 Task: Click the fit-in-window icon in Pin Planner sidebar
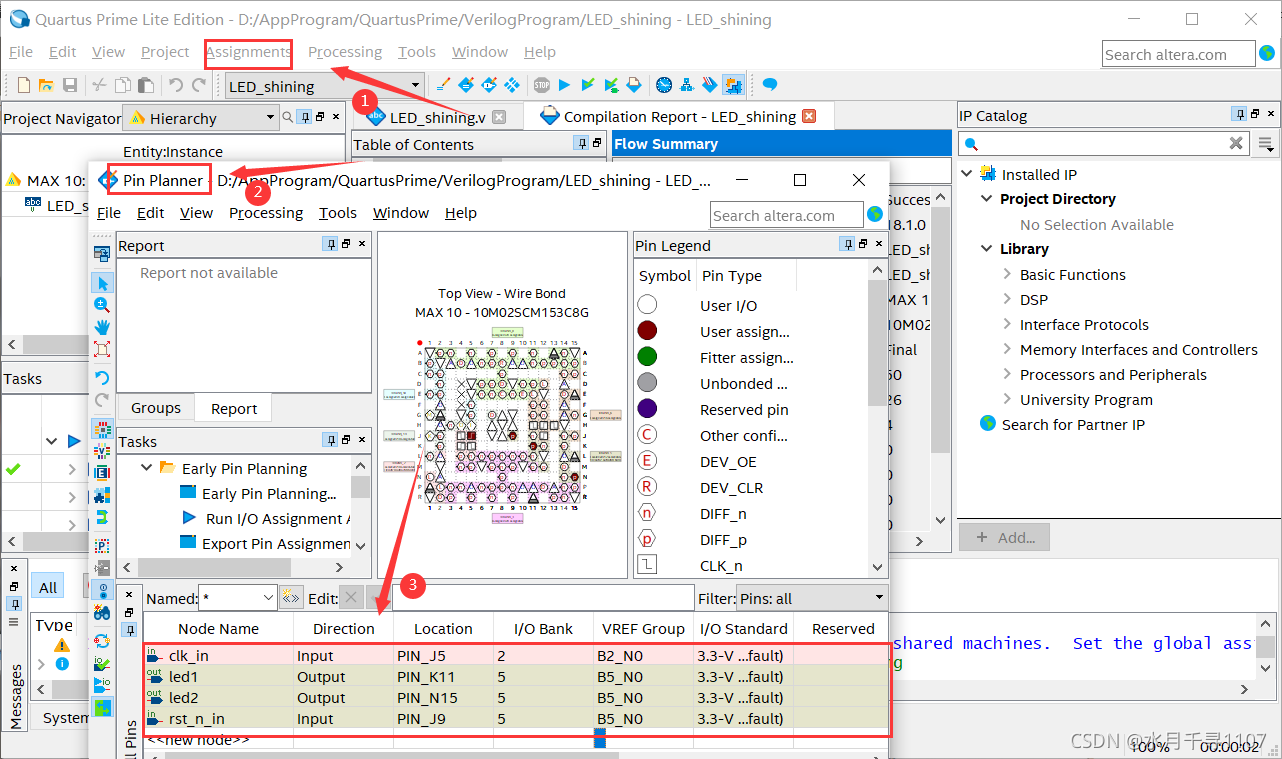(x=102, y=349)
